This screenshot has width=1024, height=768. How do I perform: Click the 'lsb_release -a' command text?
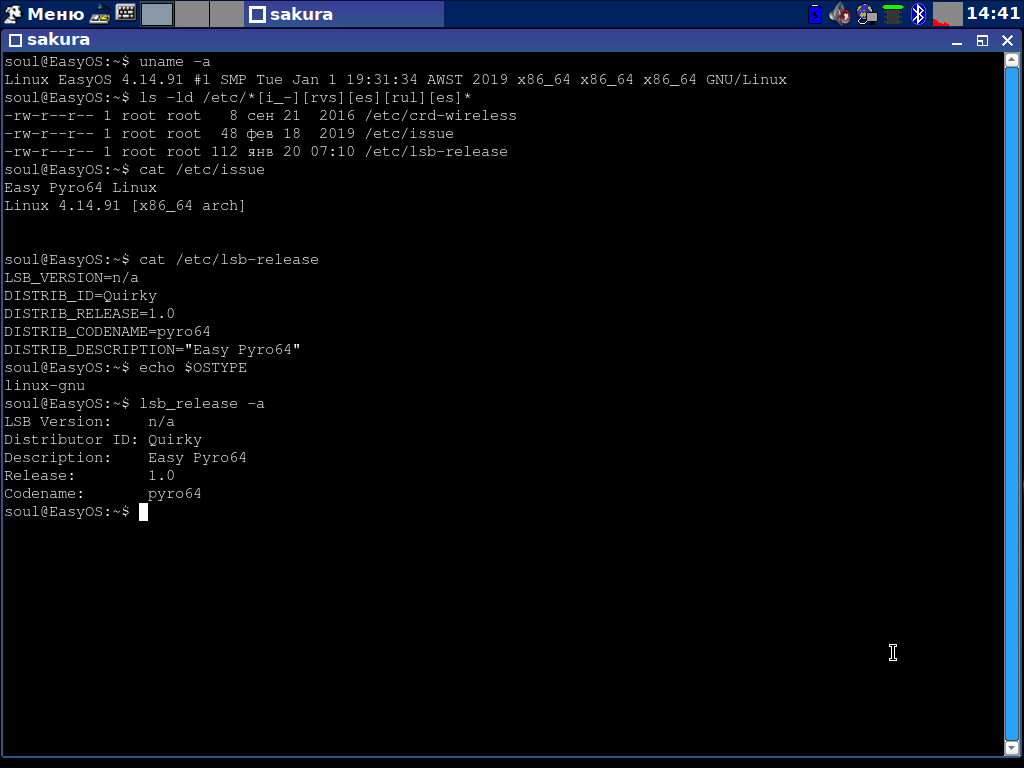[x=202, y=404]
